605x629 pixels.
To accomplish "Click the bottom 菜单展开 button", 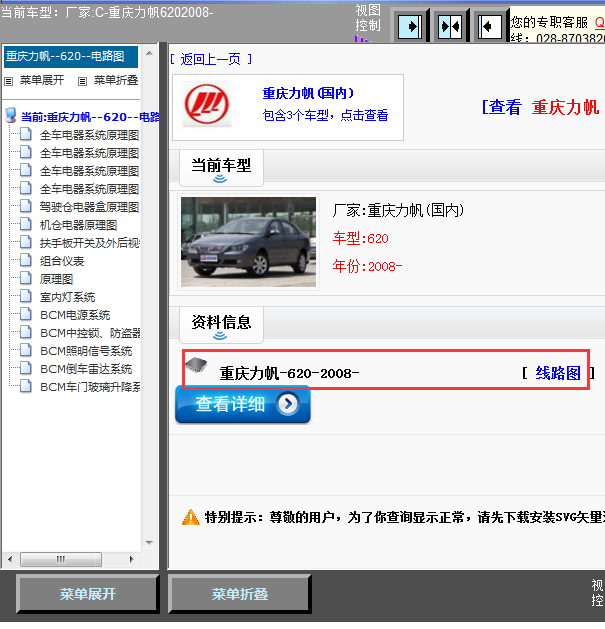I will click(x=87, y=594).
